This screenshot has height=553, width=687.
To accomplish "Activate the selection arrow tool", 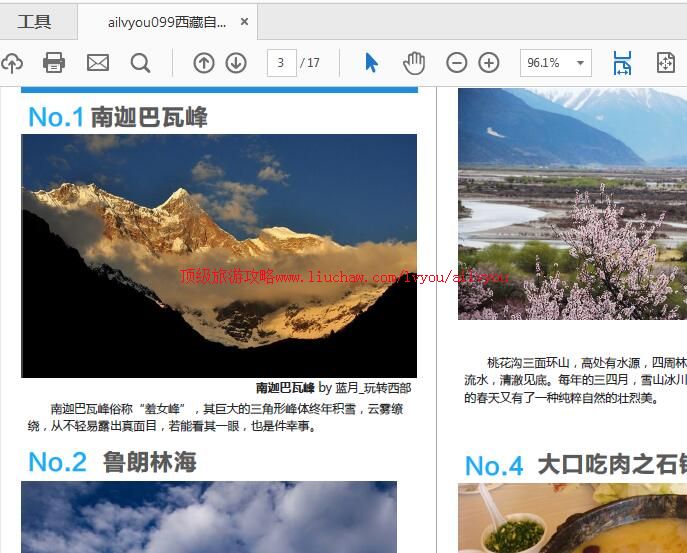I will click(x=372, y=63).
